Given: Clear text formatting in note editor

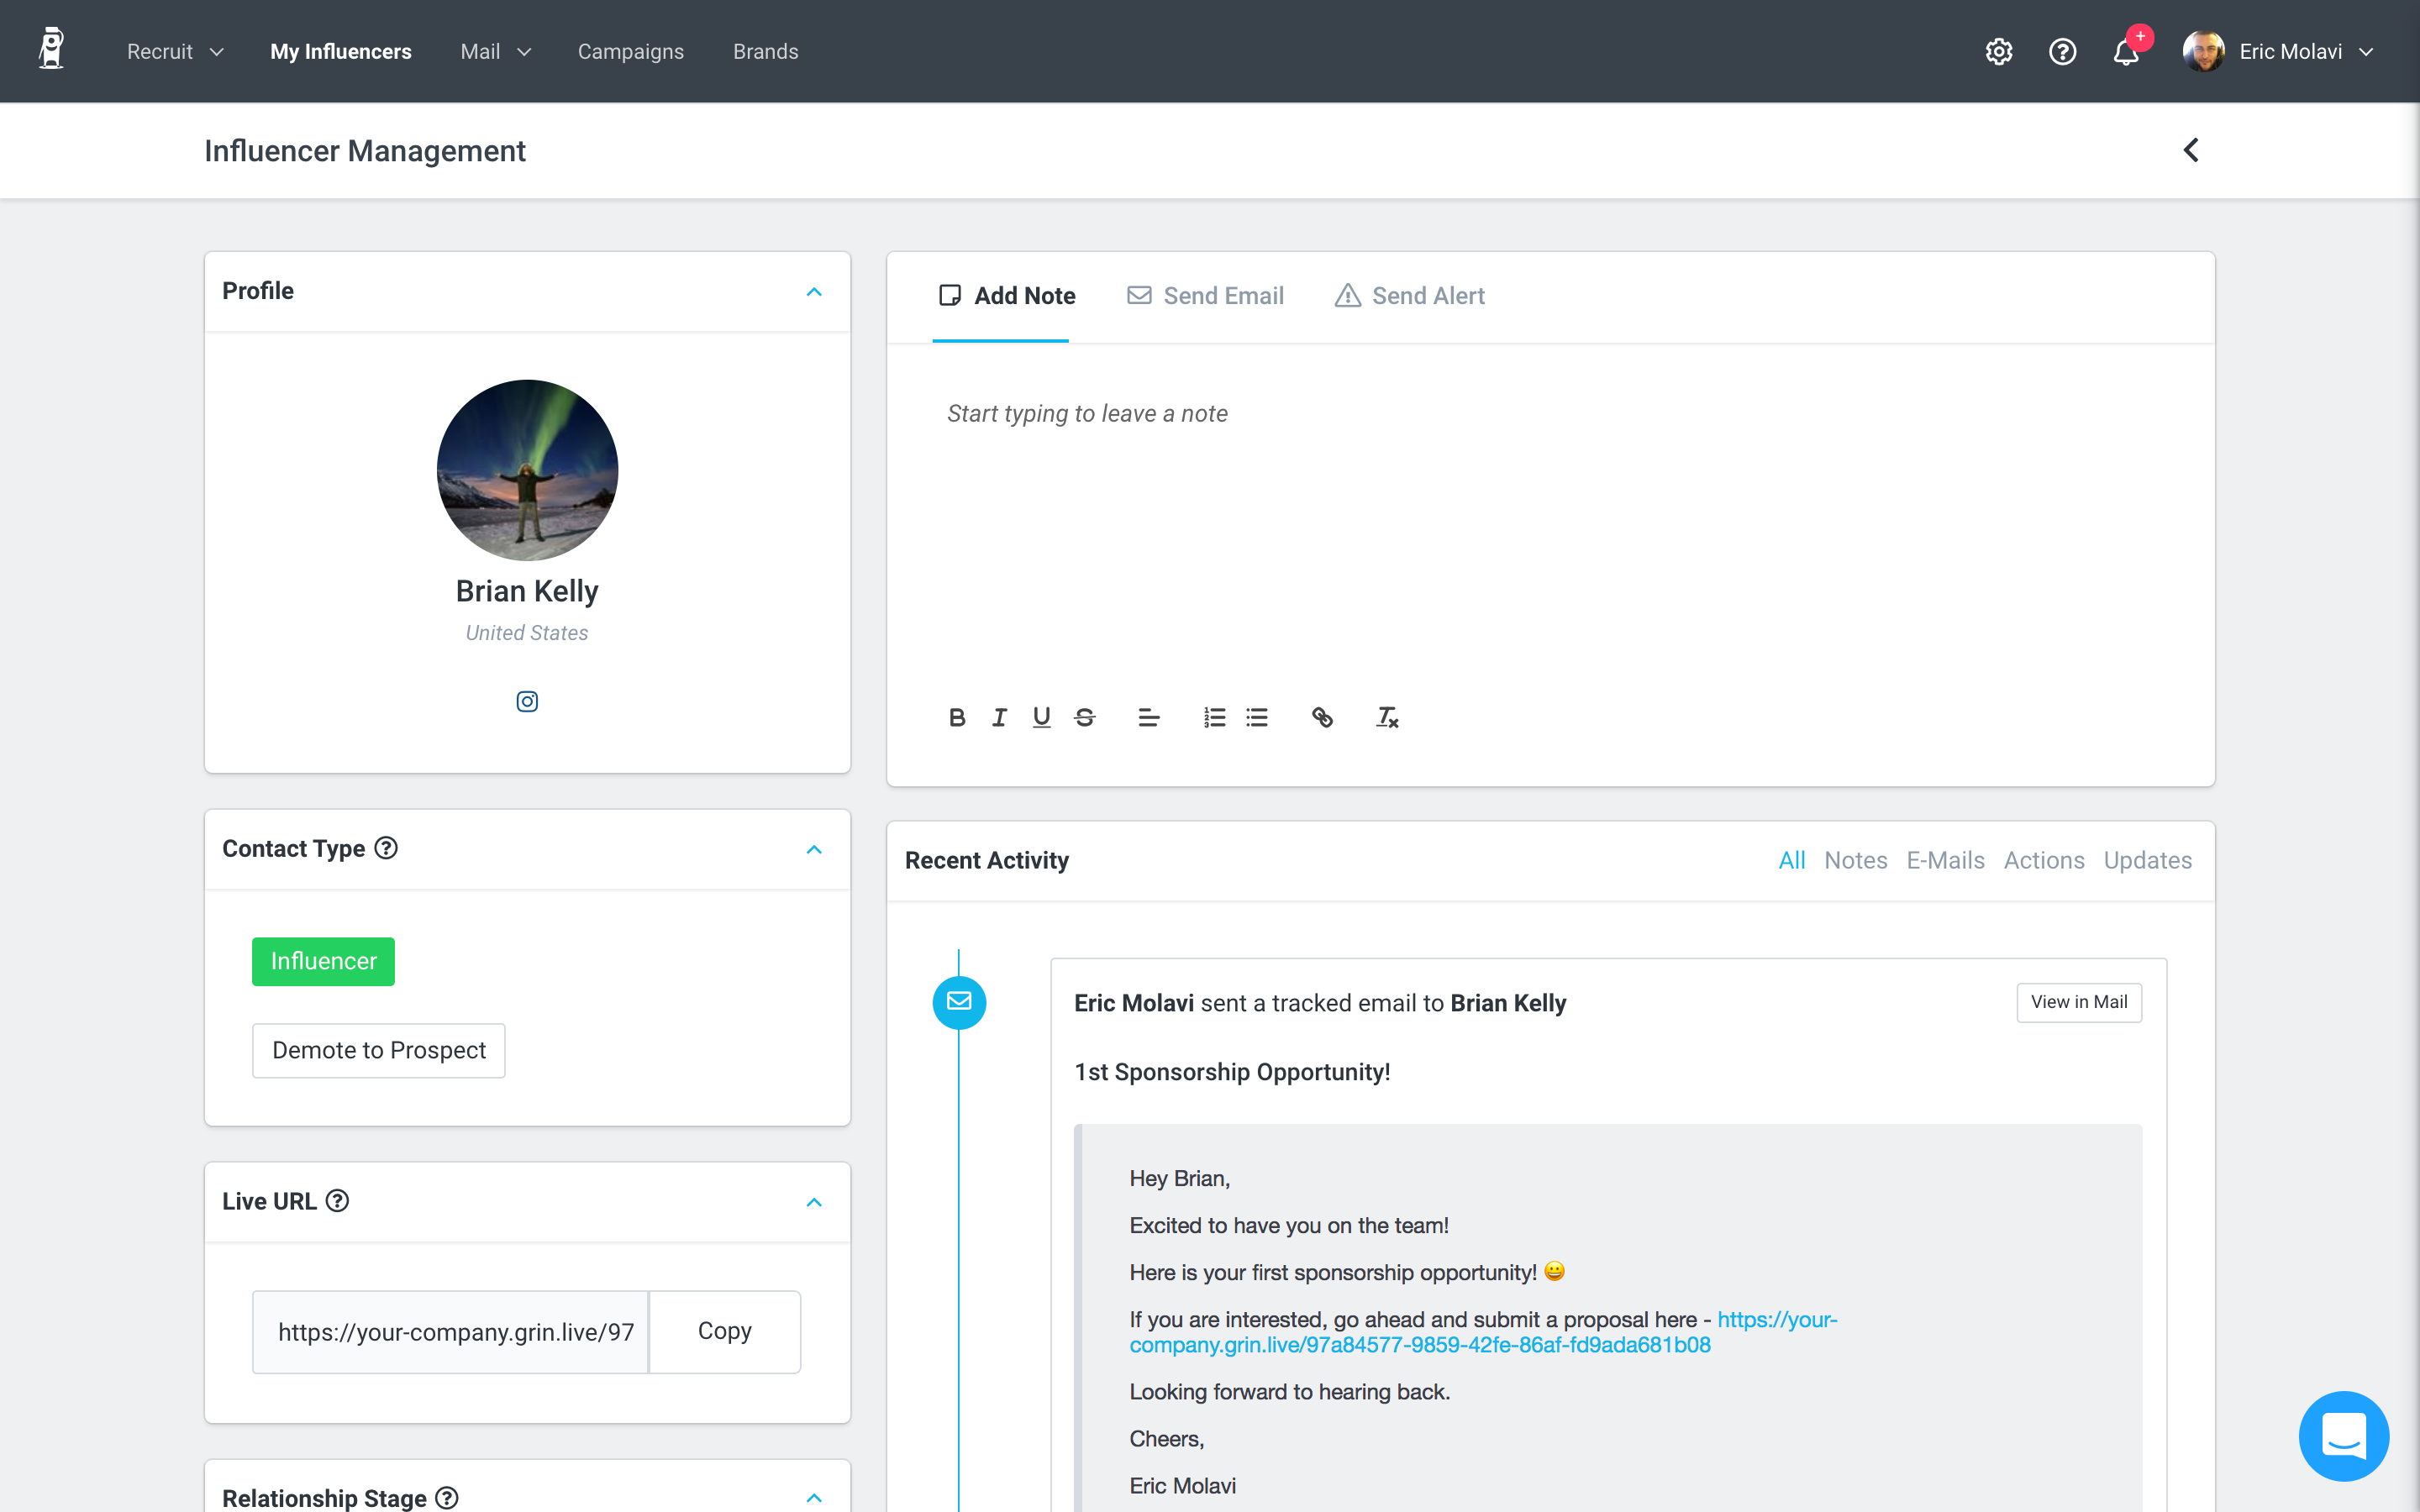Looking at the screenshot, I should click(1387, 717).
